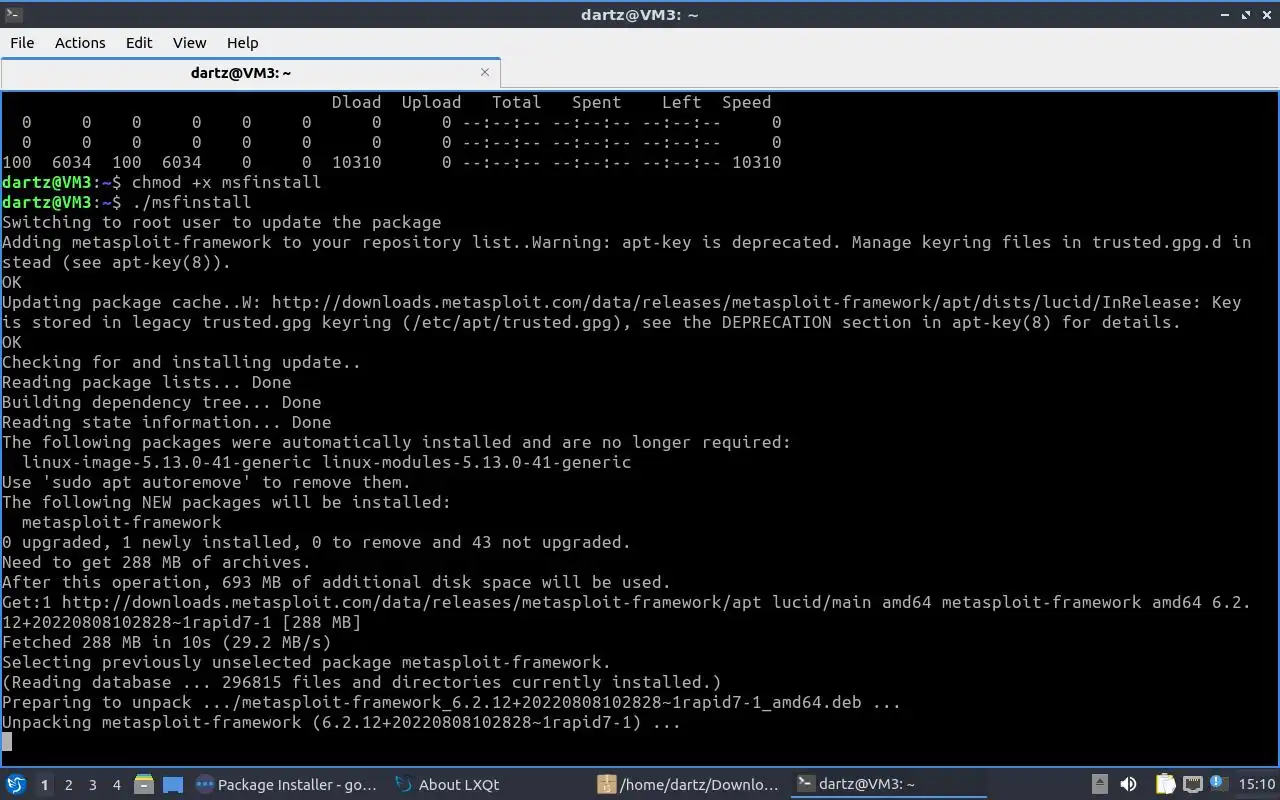Click 'Building dependency tree... Done' line
1280x800 pixels.
coord(161,402)
